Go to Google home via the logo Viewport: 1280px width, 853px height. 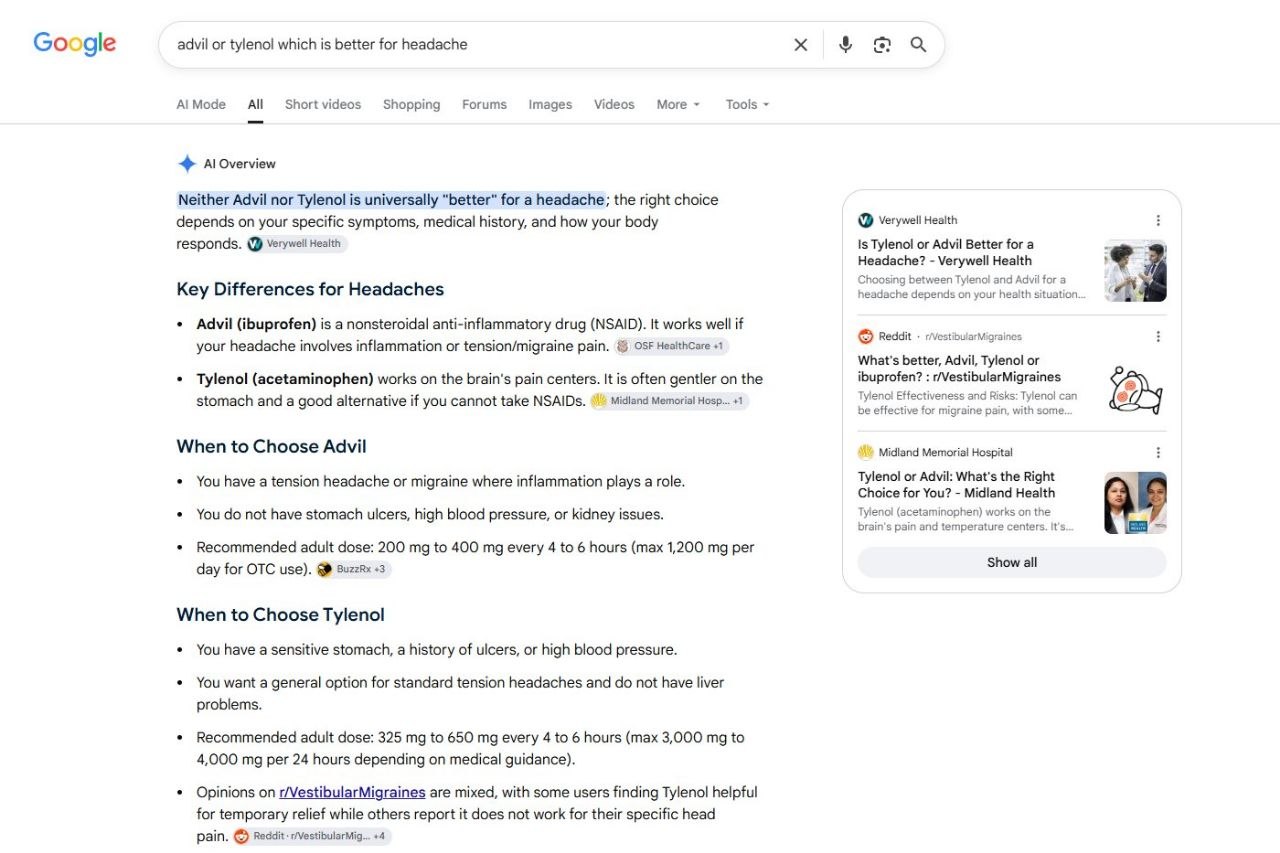pyautogui.click(x=75, y=44)
